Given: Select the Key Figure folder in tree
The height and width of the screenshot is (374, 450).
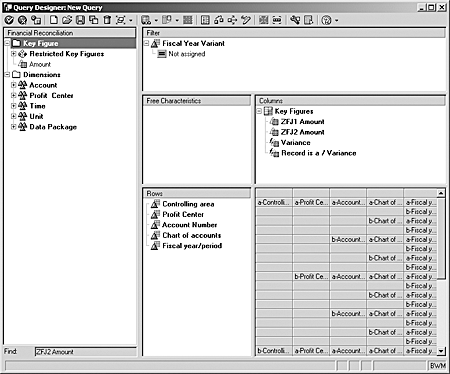Looking at the screenshot, I should [x=40, y=43].
